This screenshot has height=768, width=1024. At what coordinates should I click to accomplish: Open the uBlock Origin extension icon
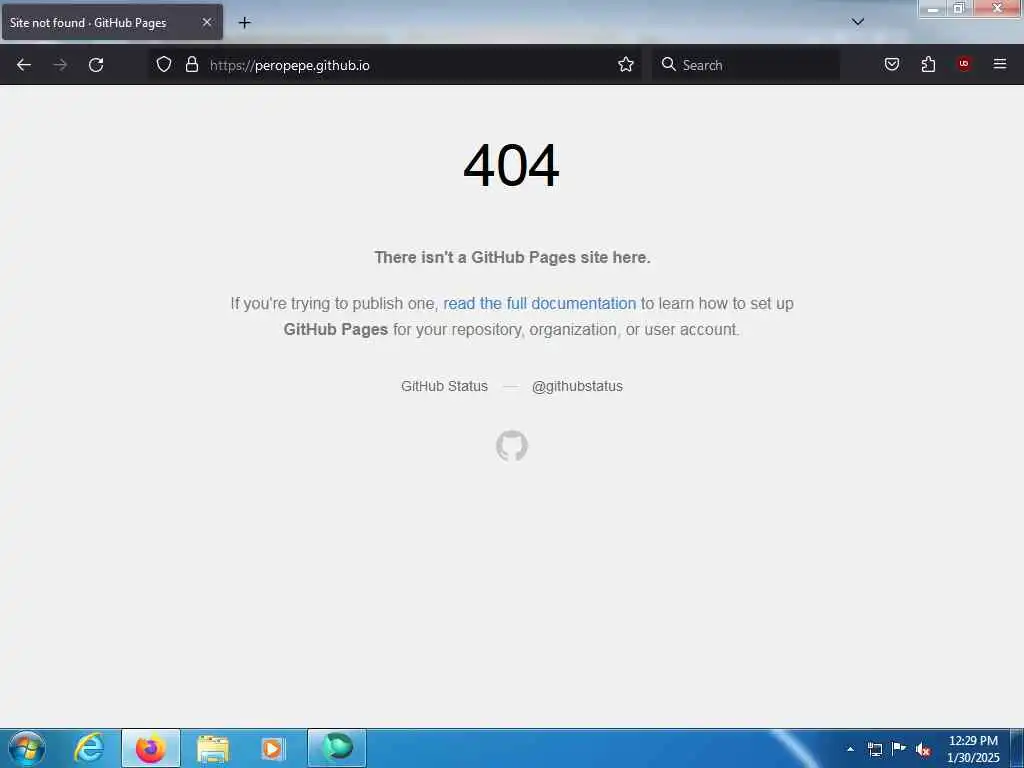pyautogui.click(x=963, y=64)
